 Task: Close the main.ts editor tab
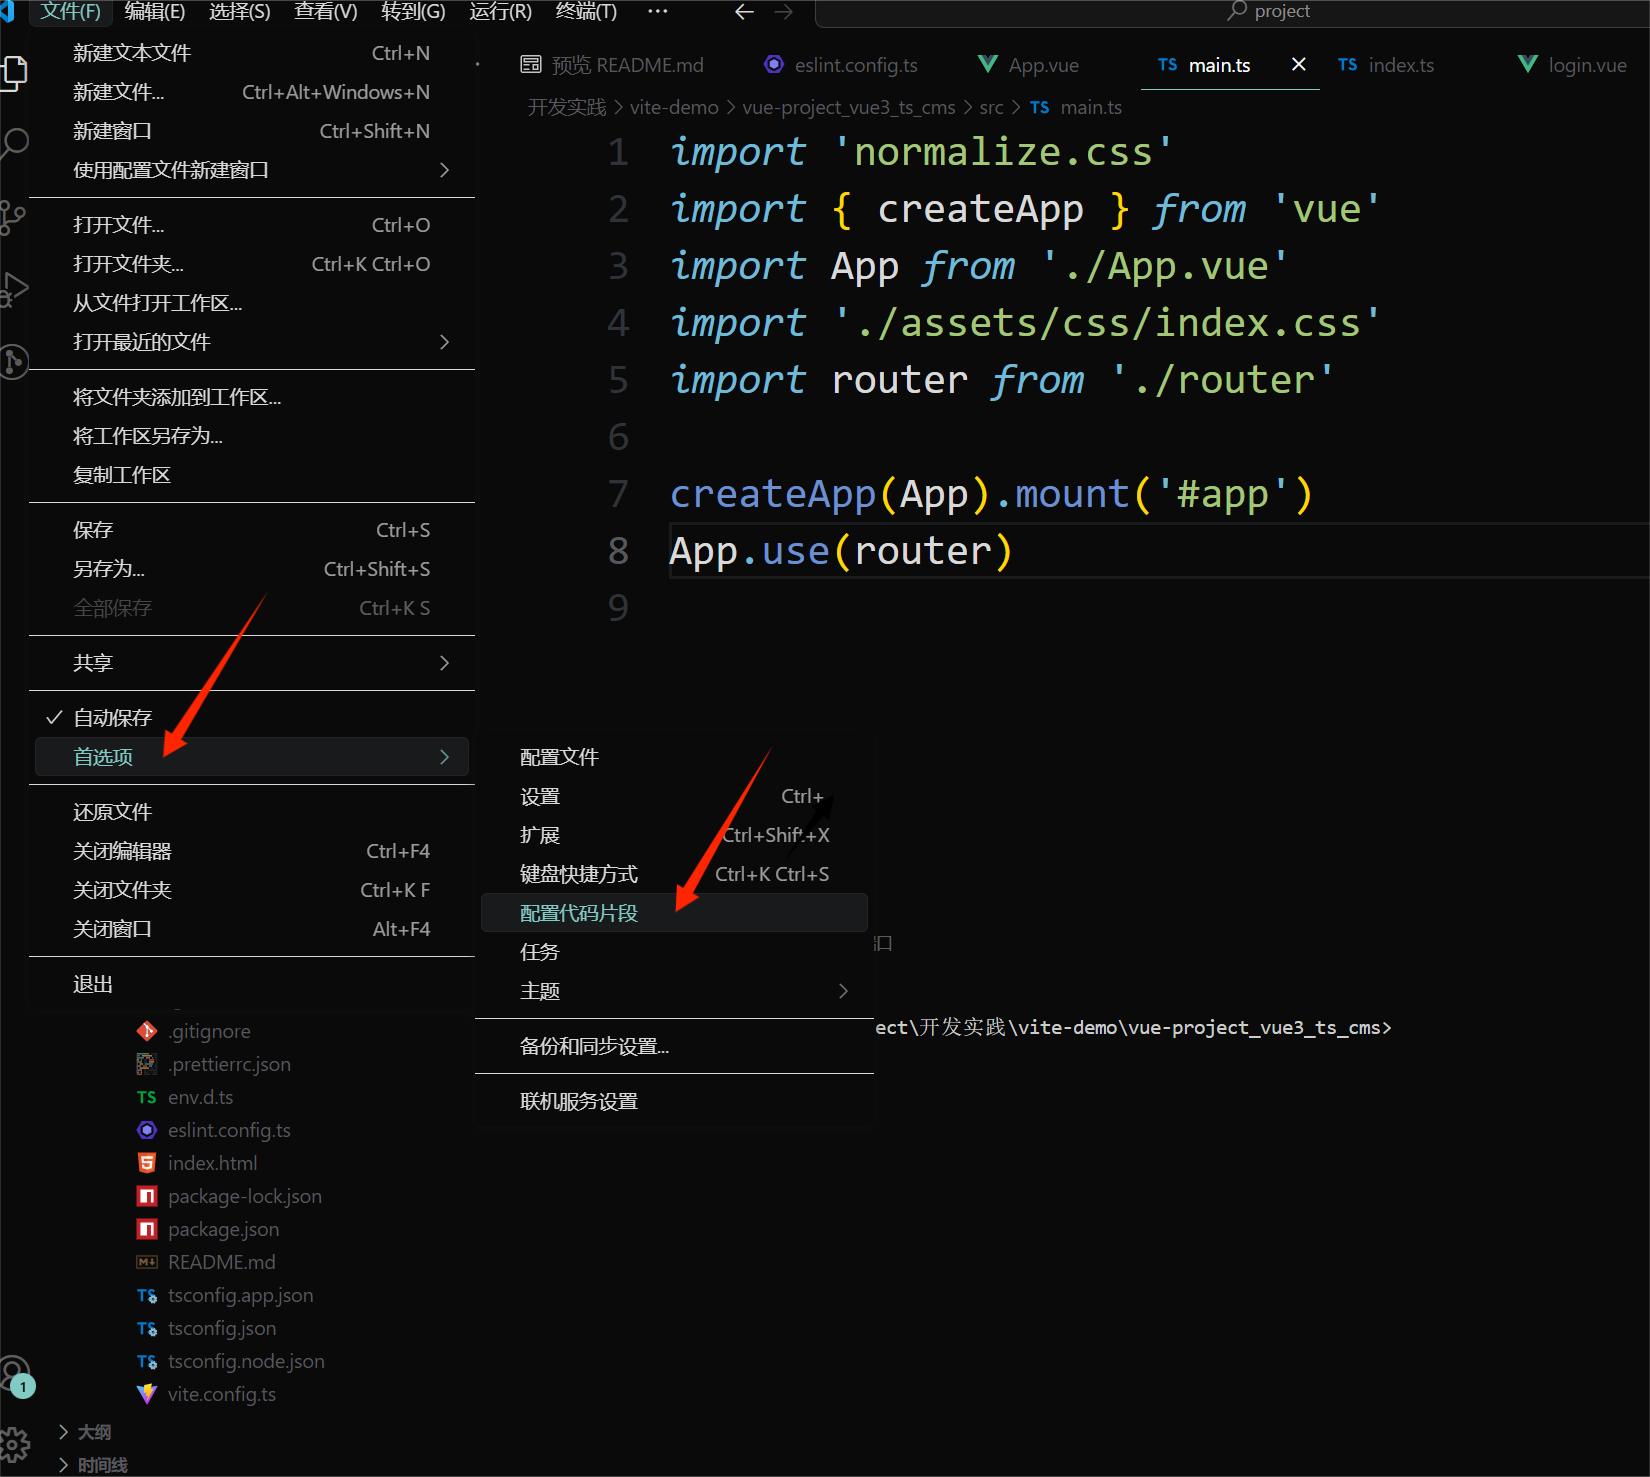point(1298,64)
